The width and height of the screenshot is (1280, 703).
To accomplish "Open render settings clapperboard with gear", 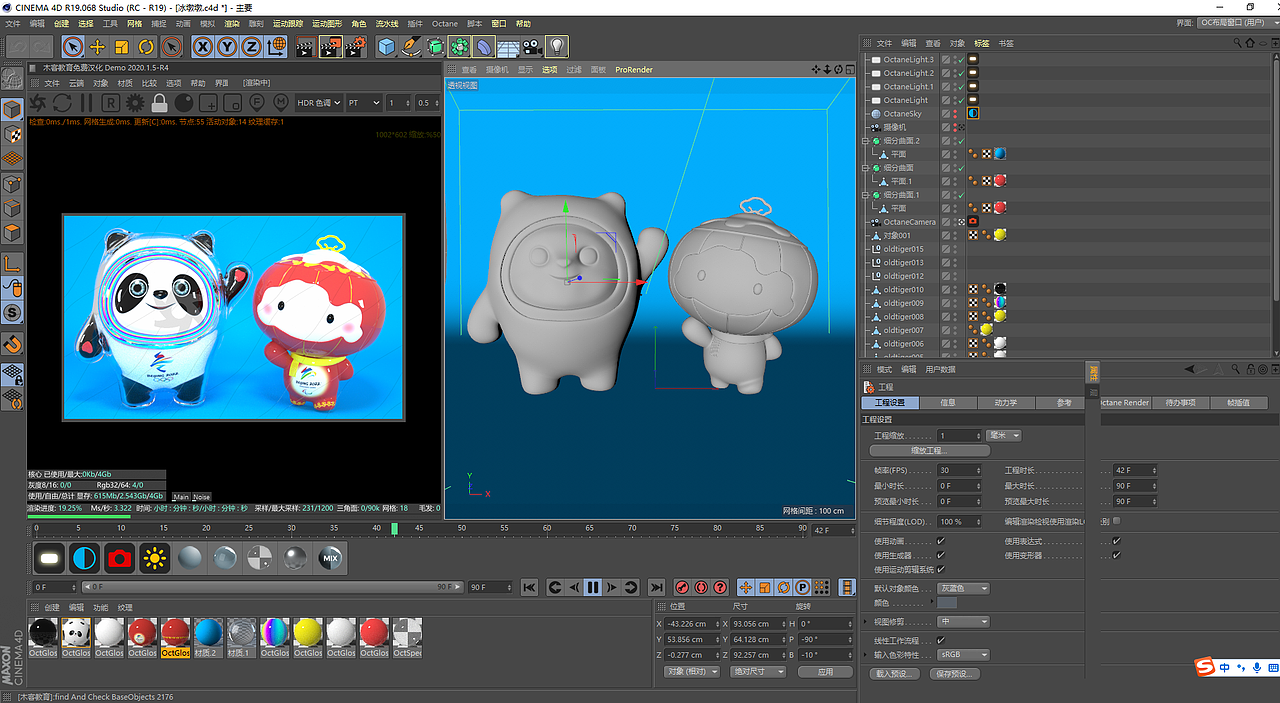I will (x=354, y=46).
